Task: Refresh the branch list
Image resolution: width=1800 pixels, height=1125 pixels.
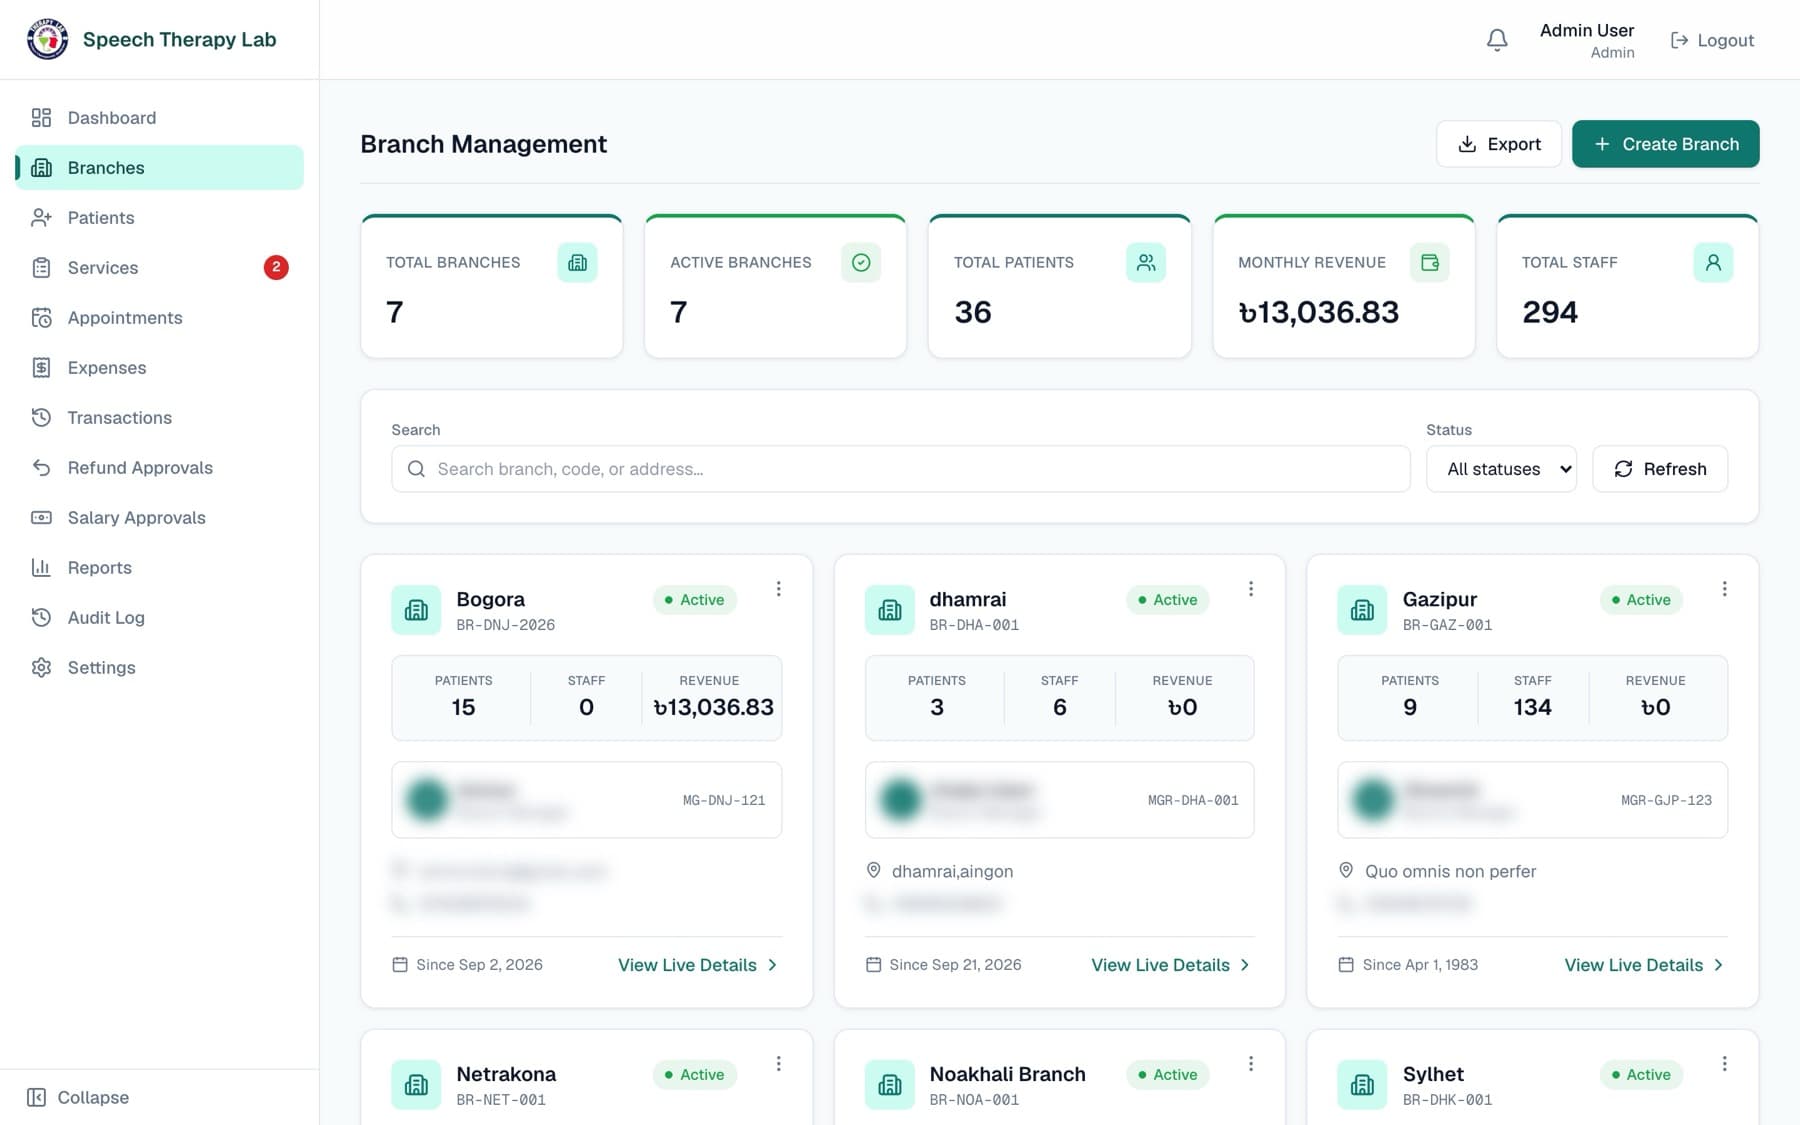Action: [x=1660, y=469]
